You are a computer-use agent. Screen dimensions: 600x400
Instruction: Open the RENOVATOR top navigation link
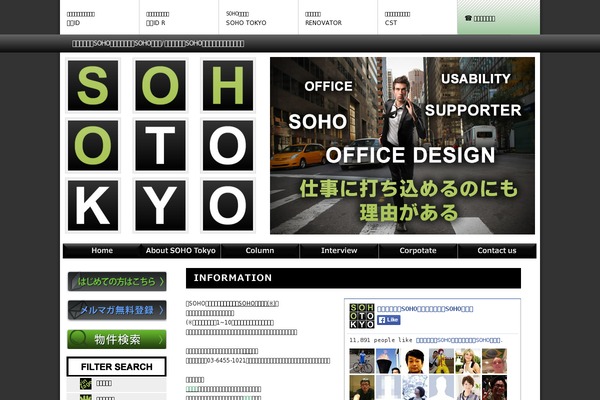(338, 17)
